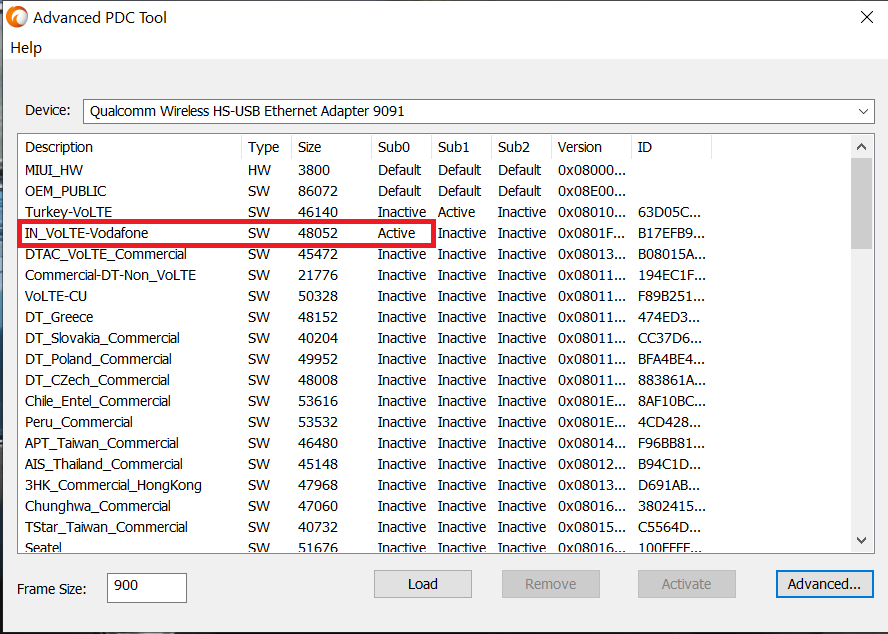Select the DT_Poland_Commercial row

click(x=365, y=359)
